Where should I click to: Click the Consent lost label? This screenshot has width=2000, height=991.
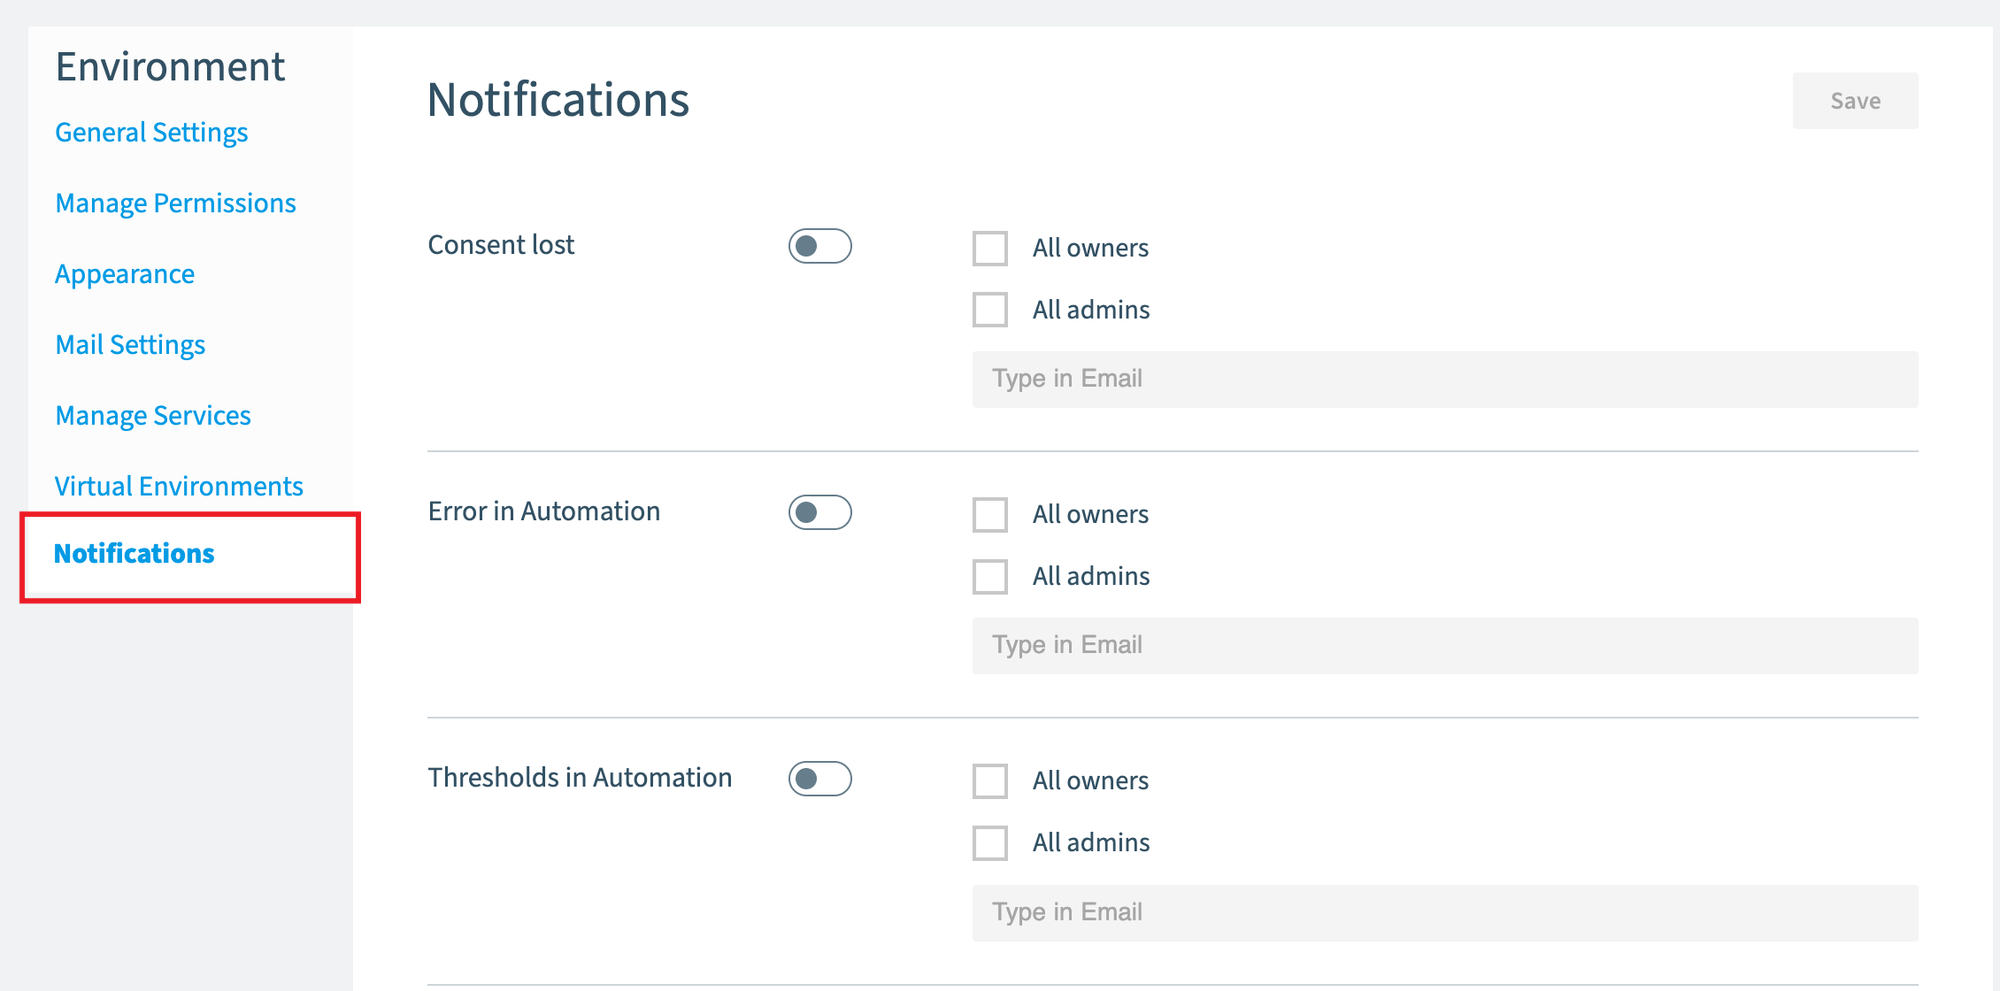(x=501, y=245)
